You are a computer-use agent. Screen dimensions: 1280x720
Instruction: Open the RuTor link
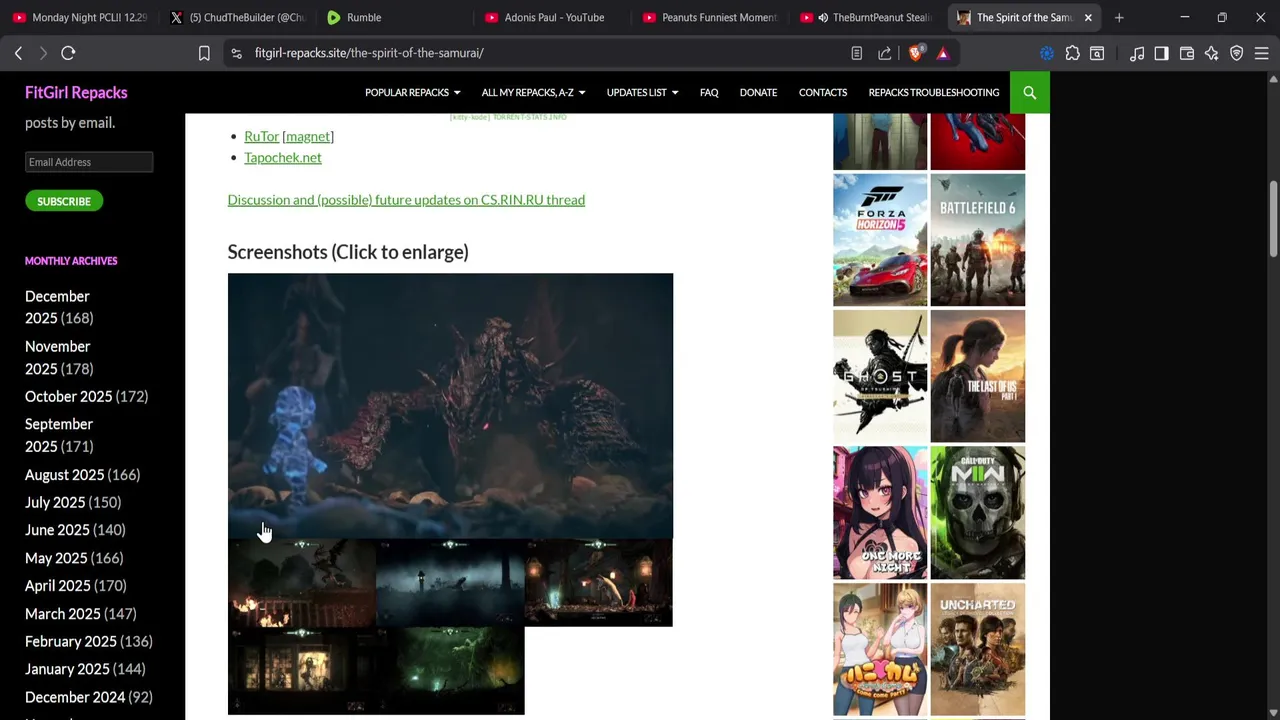pyautogui.click(x=261, y=136)
